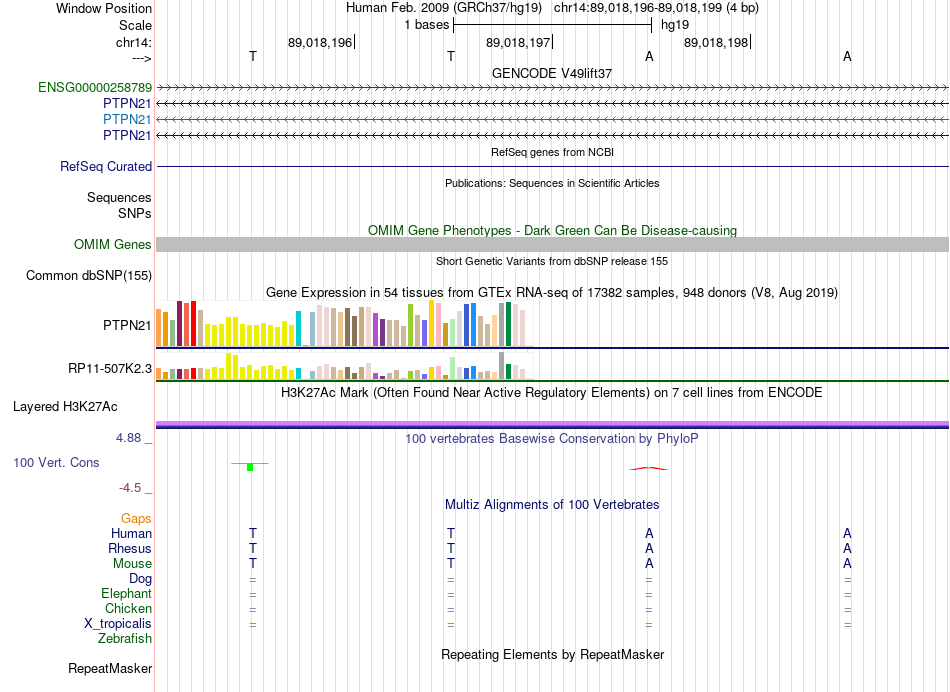
Task: Click the OMIM Genes track label
Action: (113, 244)
